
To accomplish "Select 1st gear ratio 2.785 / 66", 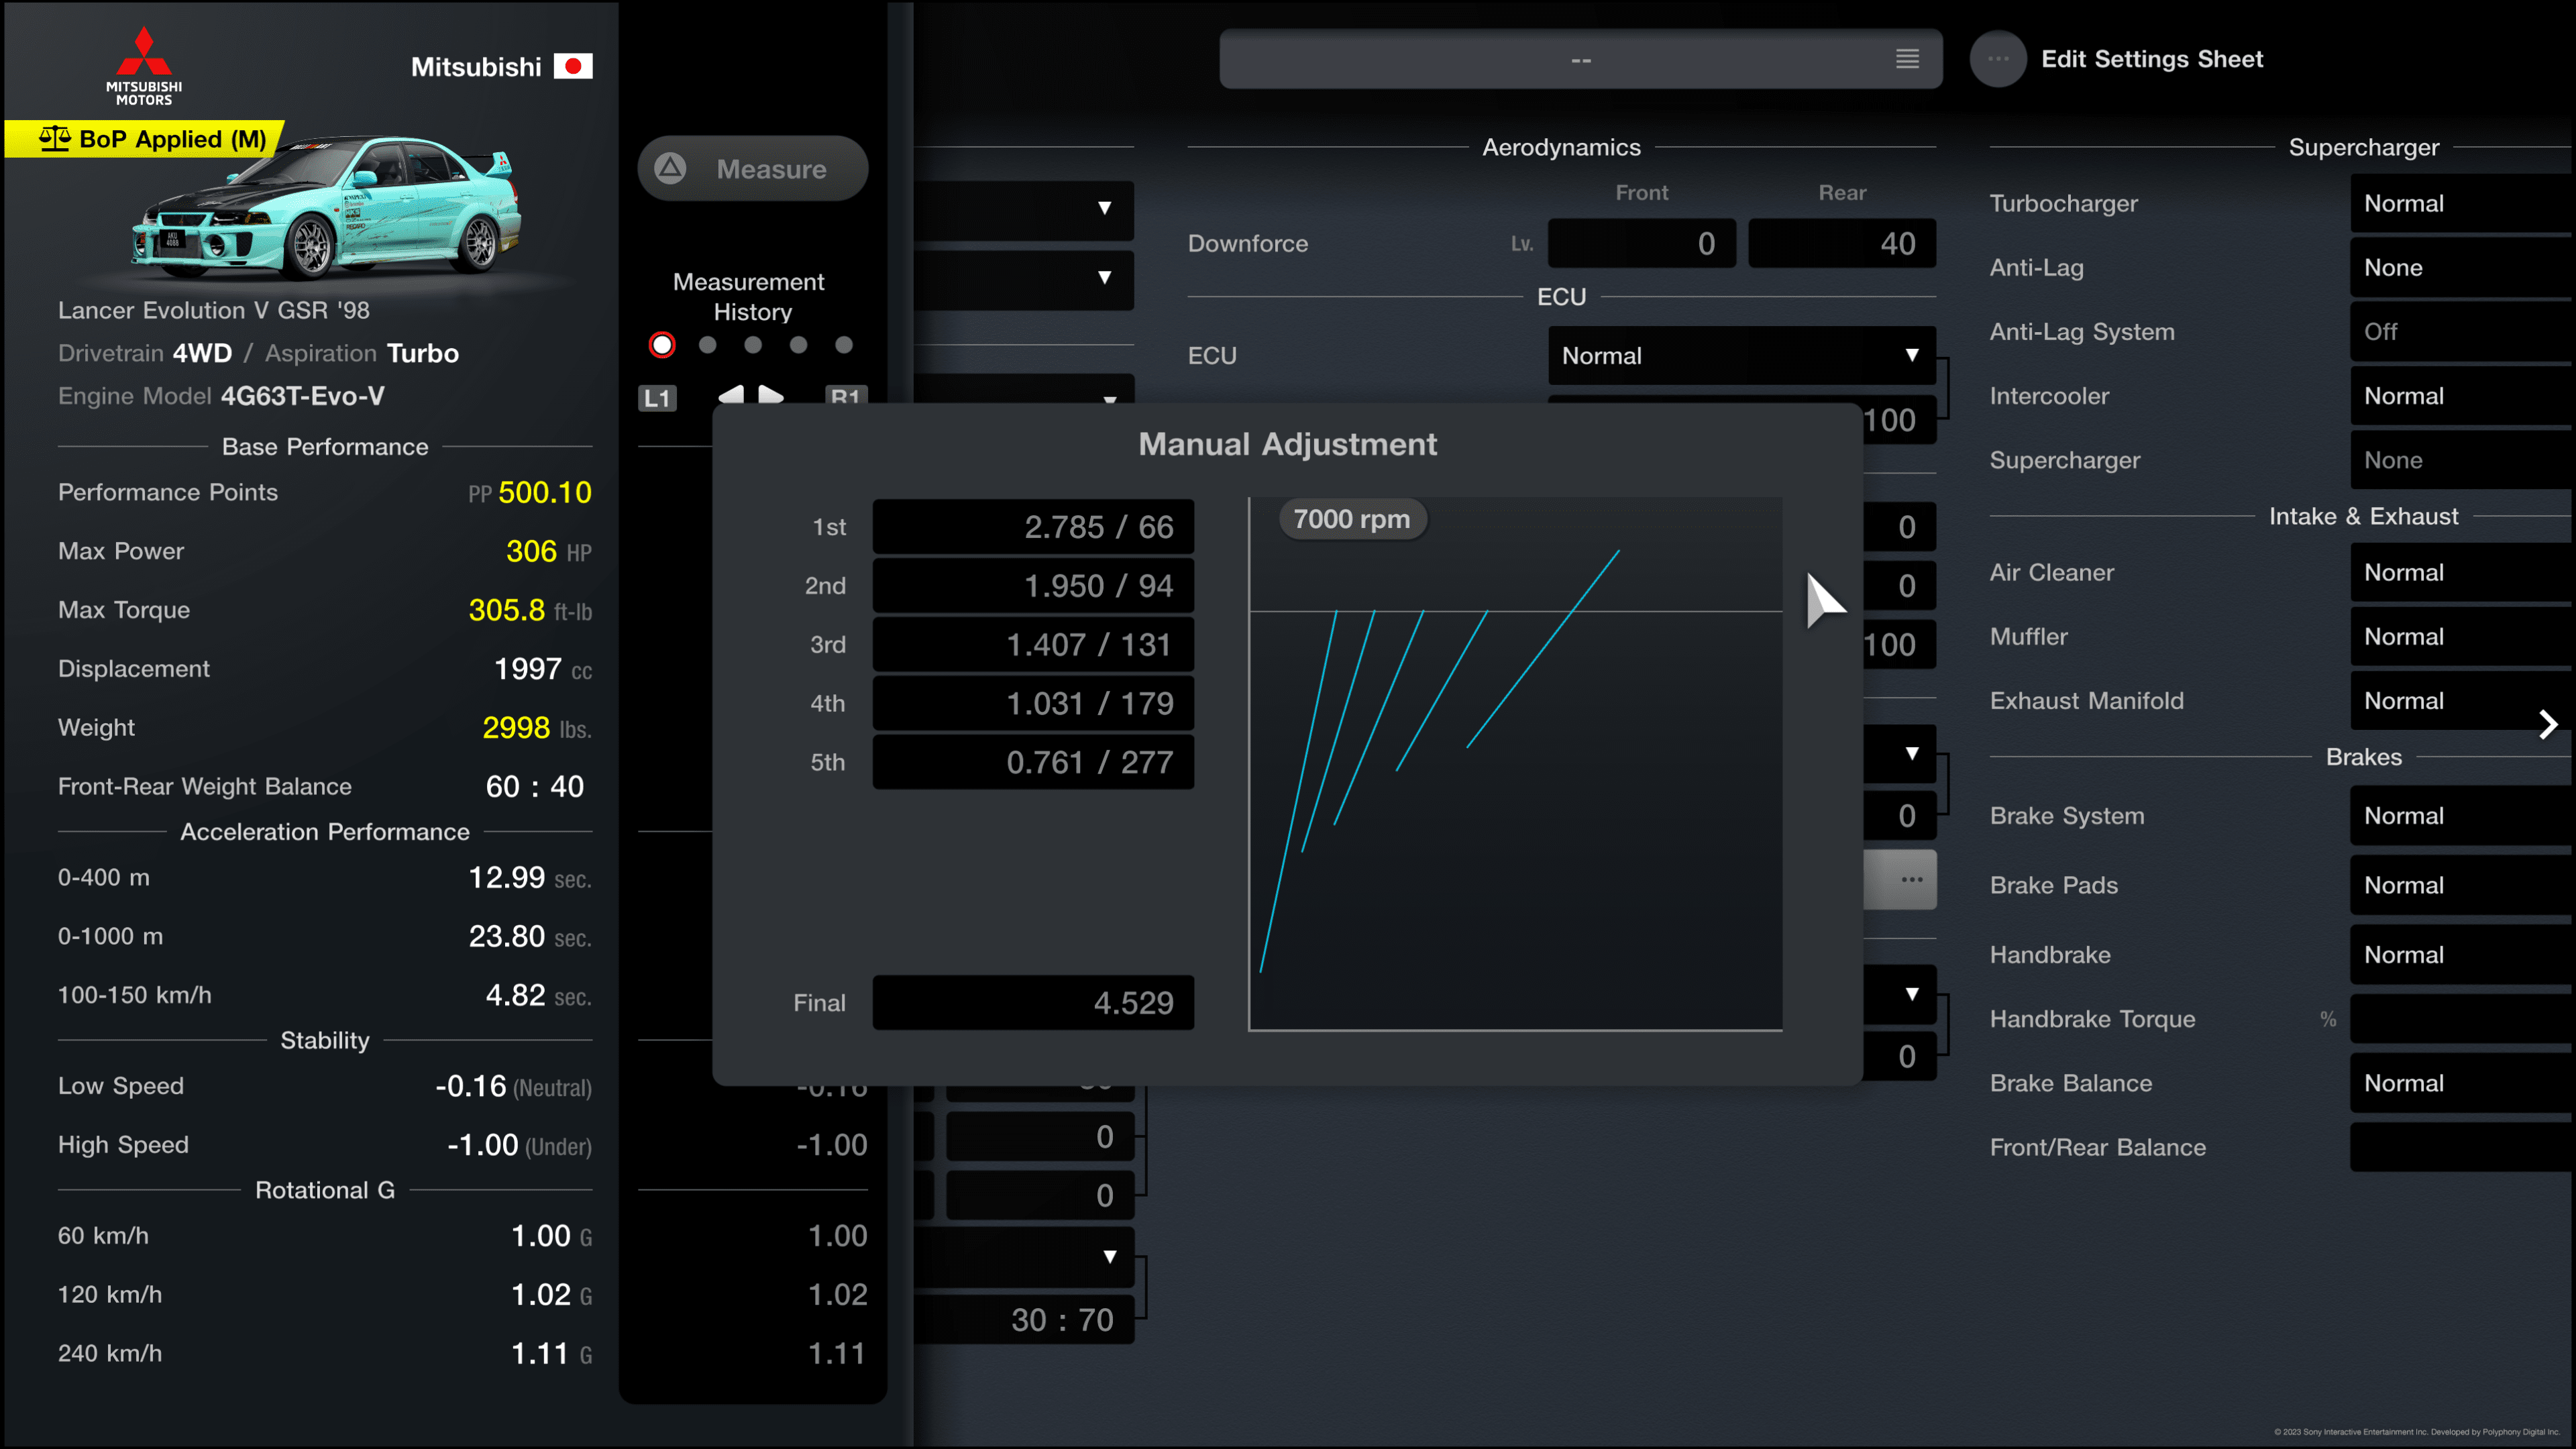I will click(1033, 527).
